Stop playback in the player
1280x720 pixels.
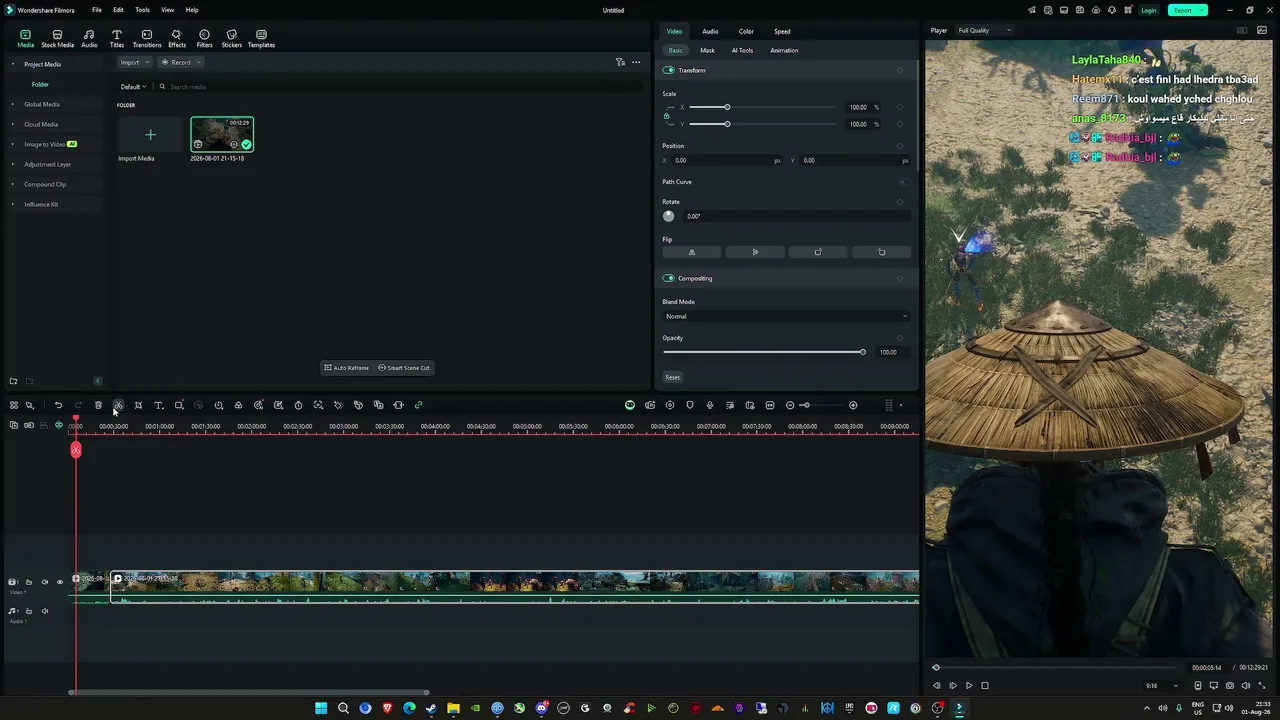(x=985, y=686)
